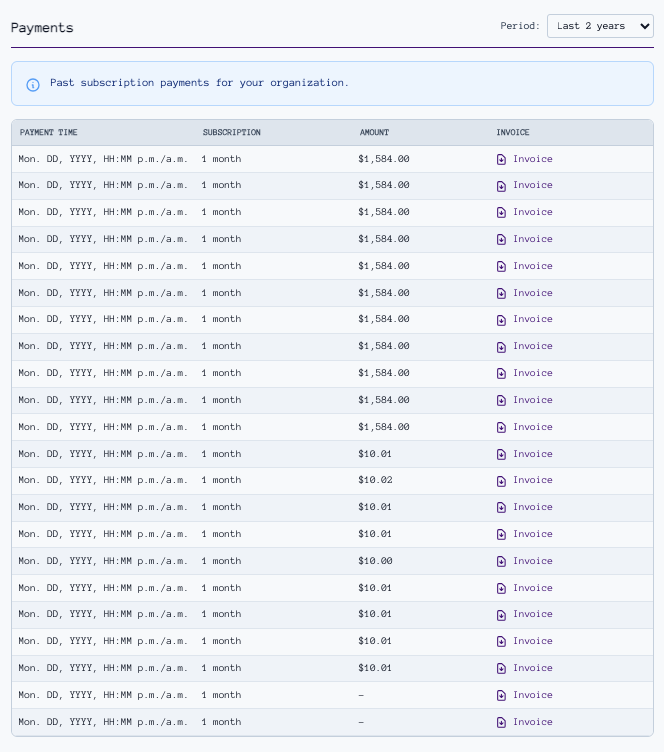Screen dimensions: 664x752
Task: Select the payment time in the $10.02 row
Action: [x=103, y=480]
